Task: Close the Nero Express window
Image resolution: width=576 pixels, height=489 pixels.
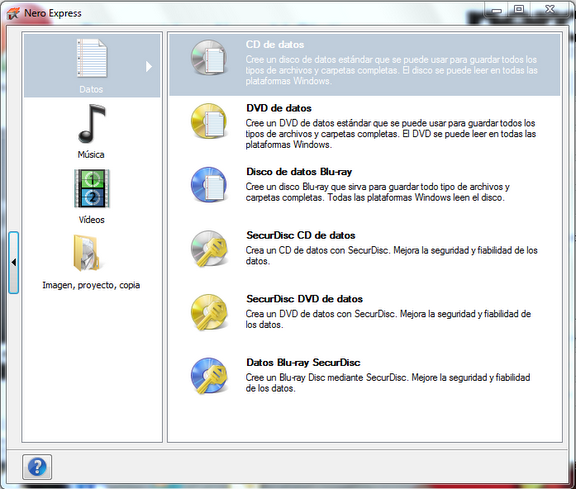Action: point(550,9)
